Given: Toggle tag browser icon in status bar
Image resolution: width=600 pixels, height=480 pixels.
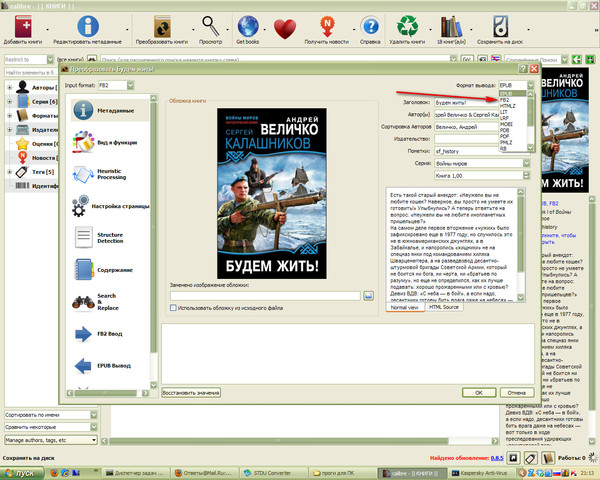Looking at the screenshot, I should pos(530,458).
